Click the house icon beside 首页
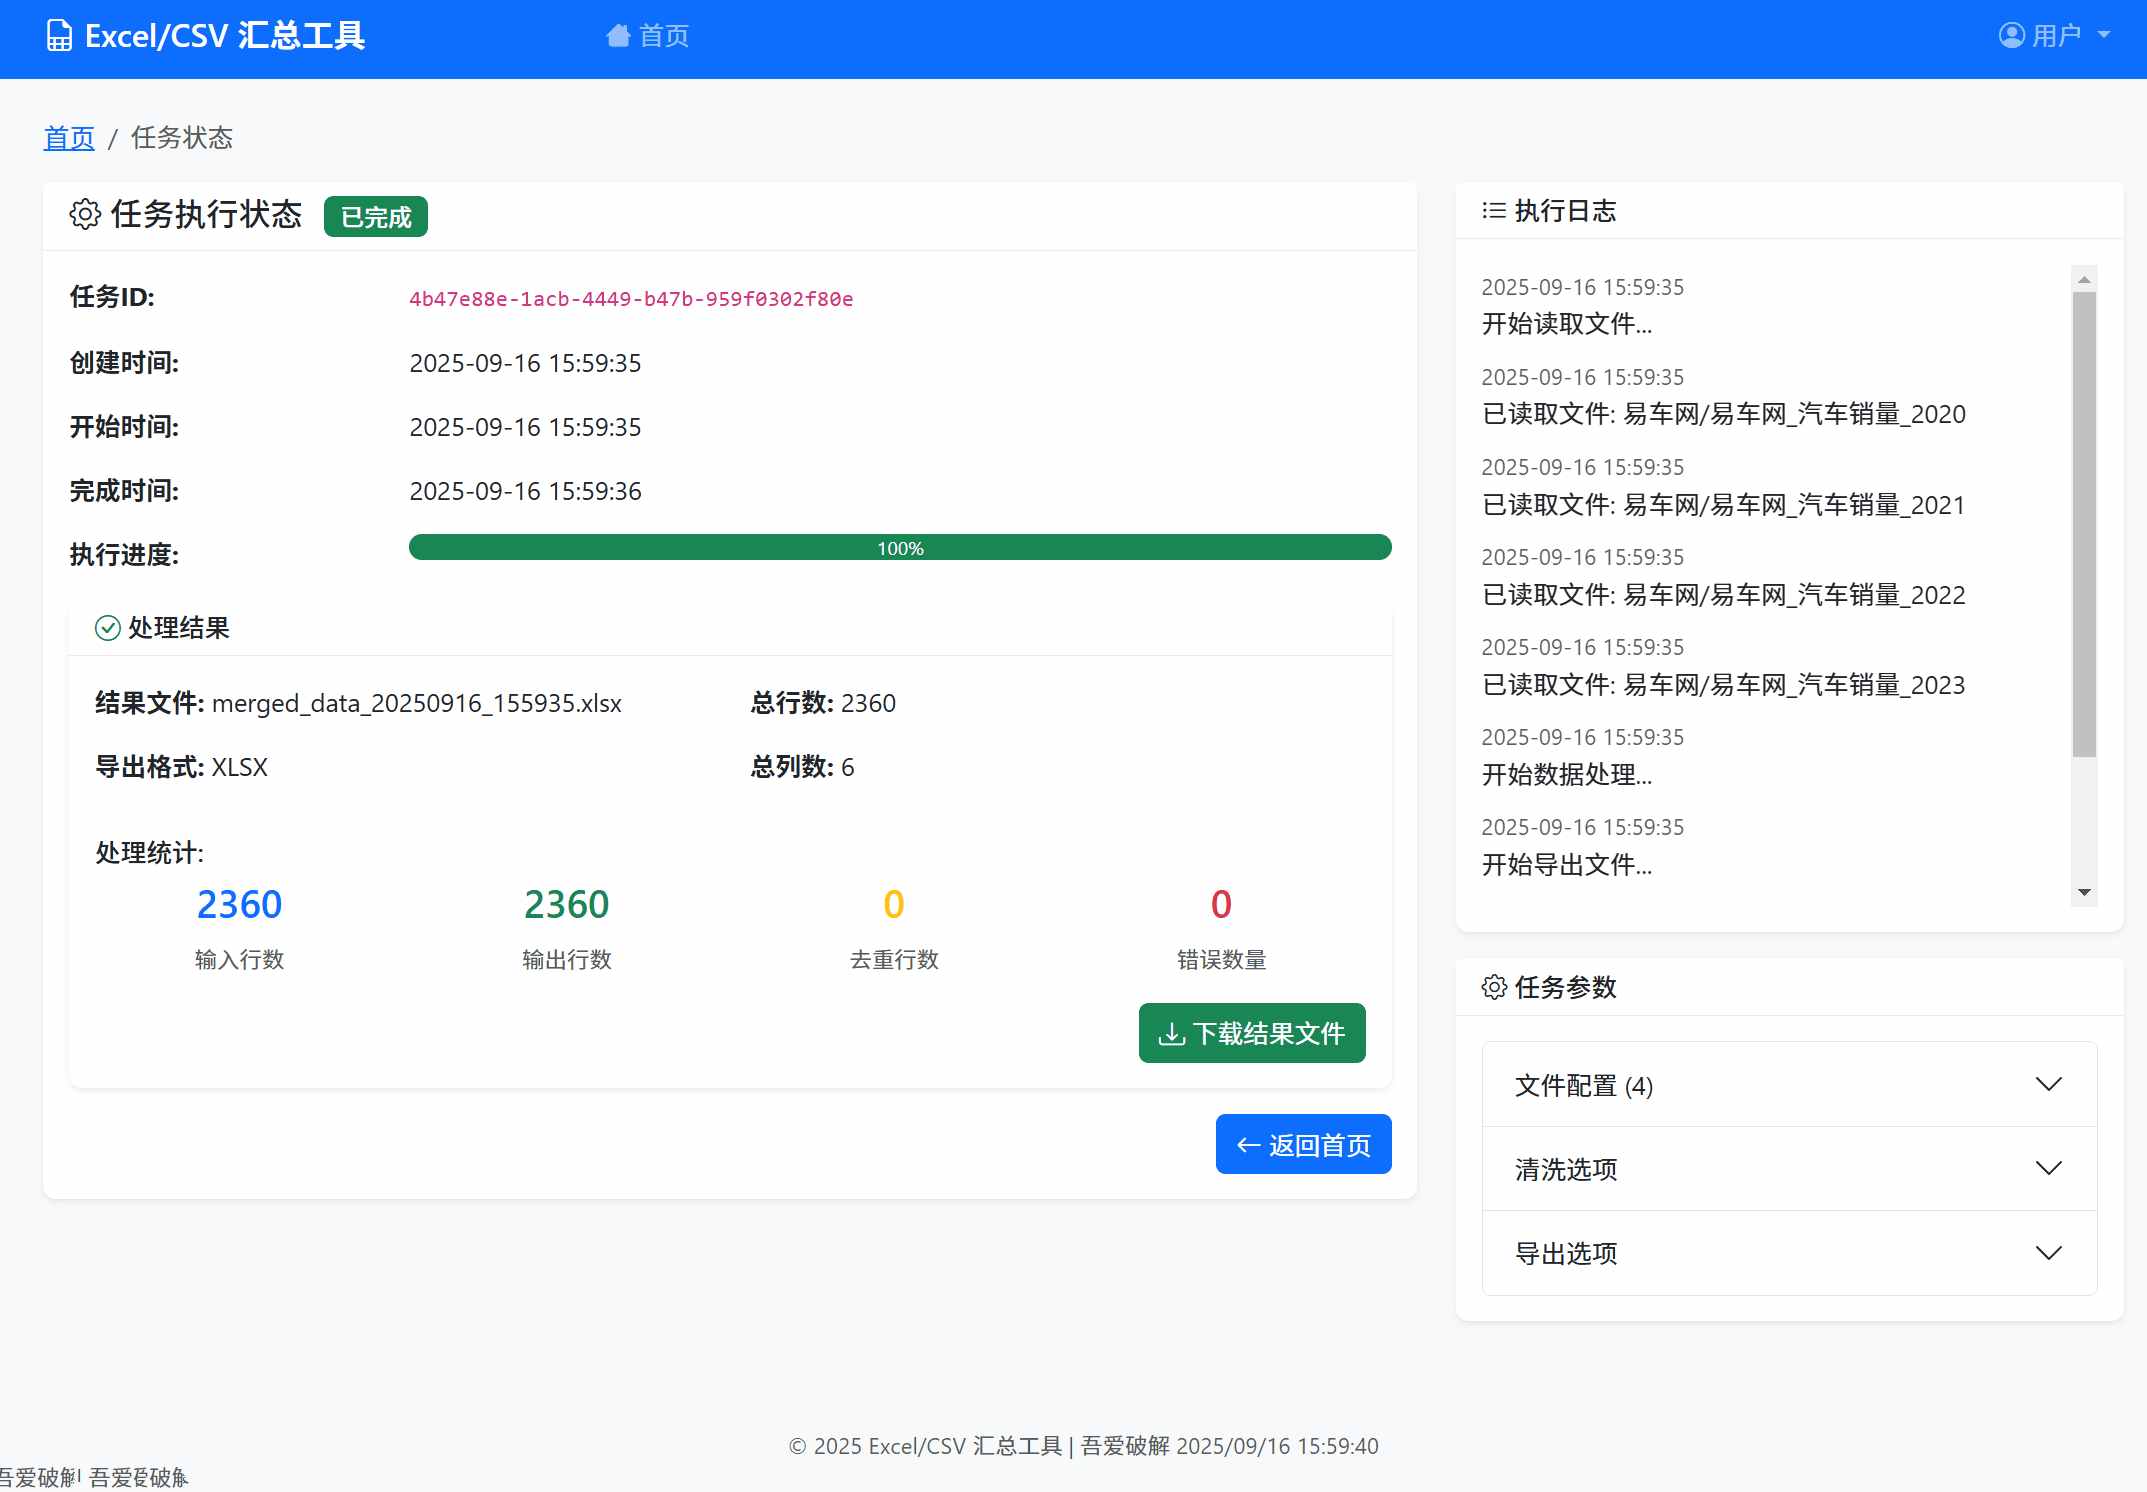 click(618, 36)
